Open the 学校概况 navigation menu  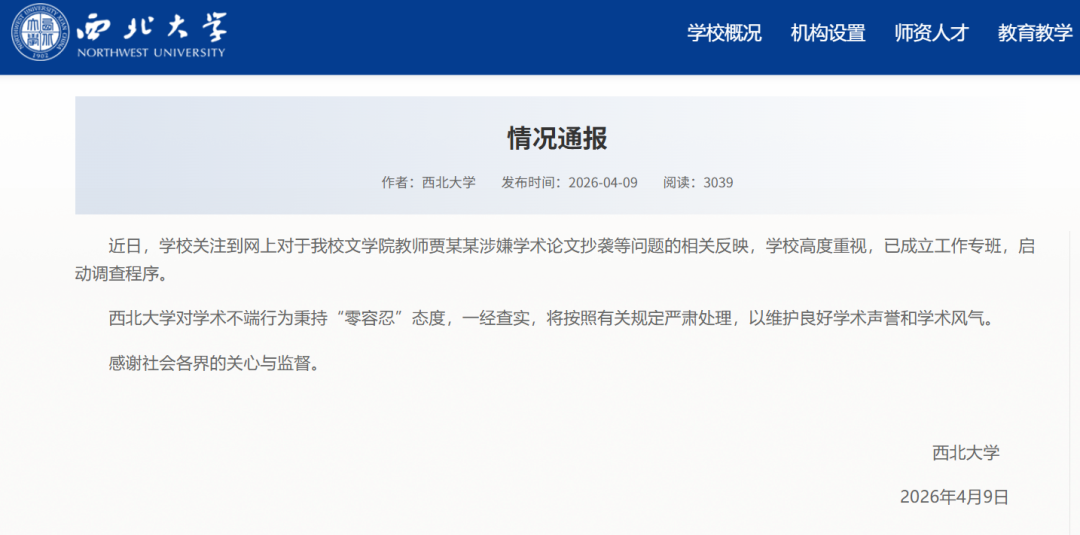click(724, 33)
